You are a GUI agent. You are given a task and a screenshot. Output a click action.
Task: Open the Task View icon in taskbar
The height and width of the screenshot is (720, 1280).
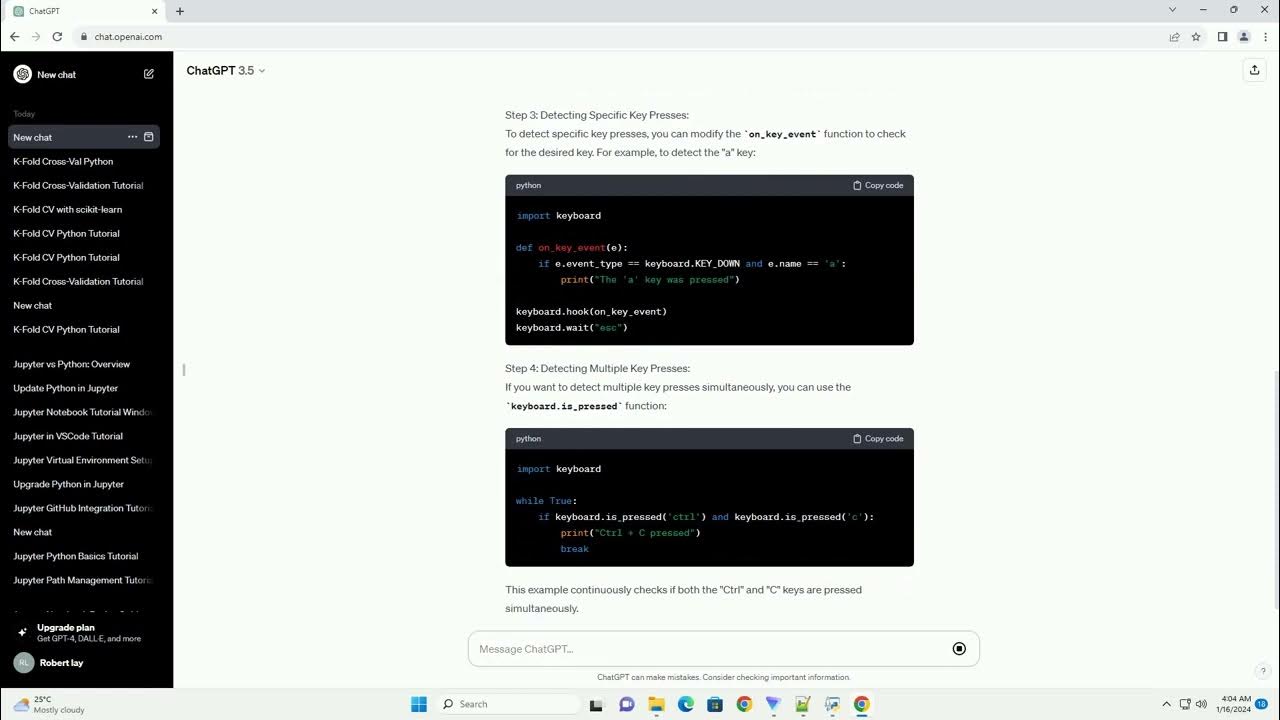(x=597, y=704)
